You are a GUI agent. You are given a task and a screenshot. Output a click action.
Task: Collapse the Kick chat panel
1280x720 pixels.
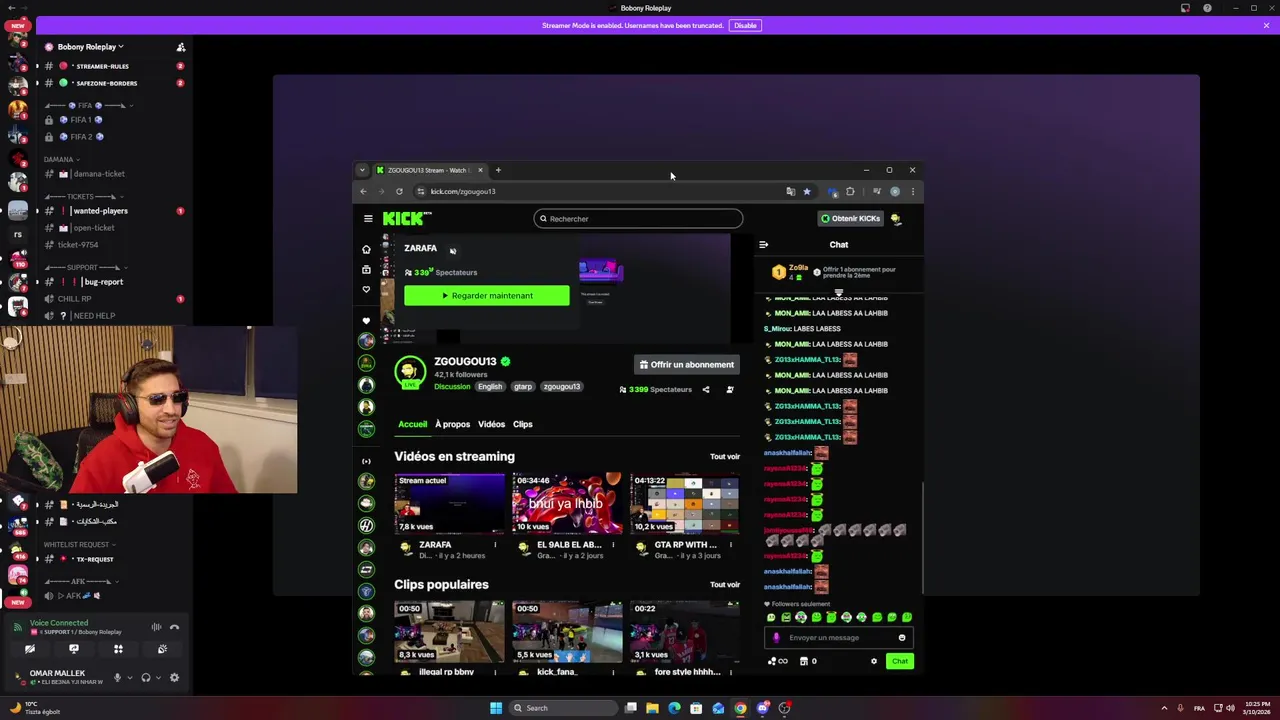764,245
